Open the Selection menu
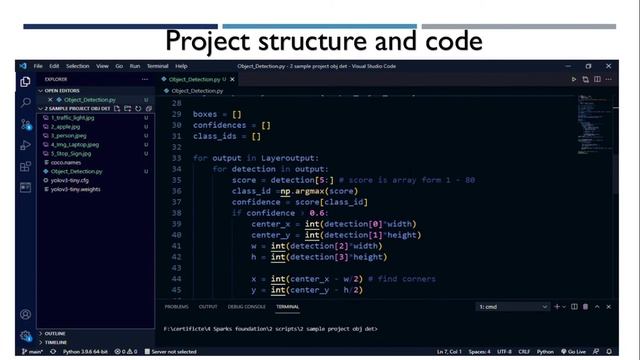This screenshot has width=640, height=360. click(x=78, y=66)
